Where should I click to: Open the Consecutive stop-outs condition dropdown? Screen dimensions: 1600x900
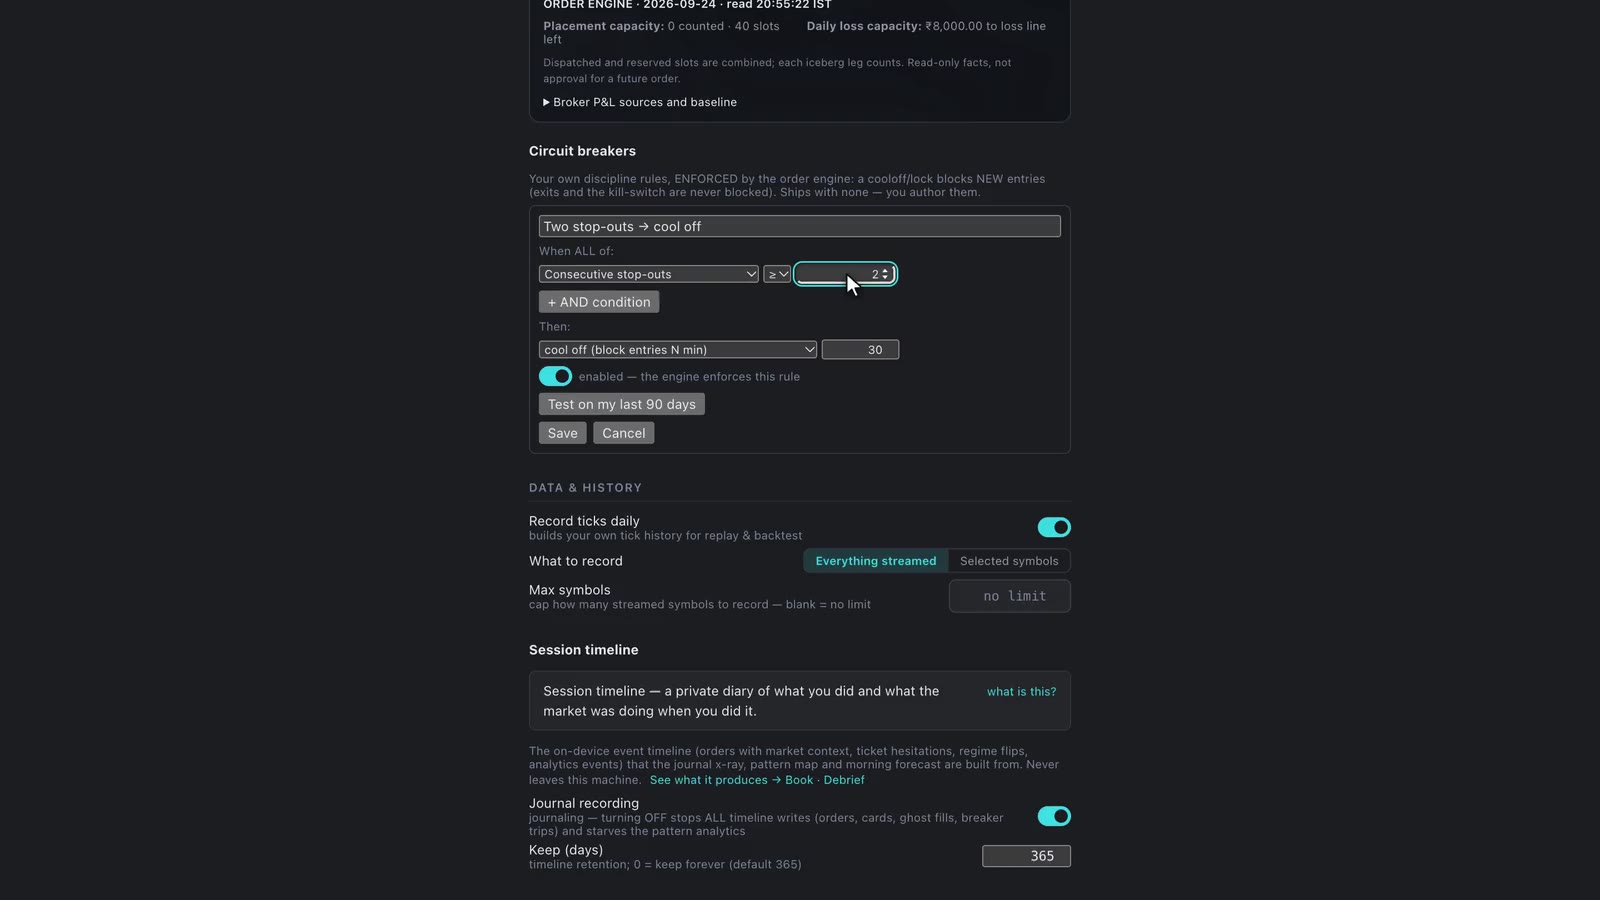pyautogui.click(x=648, y=274)
